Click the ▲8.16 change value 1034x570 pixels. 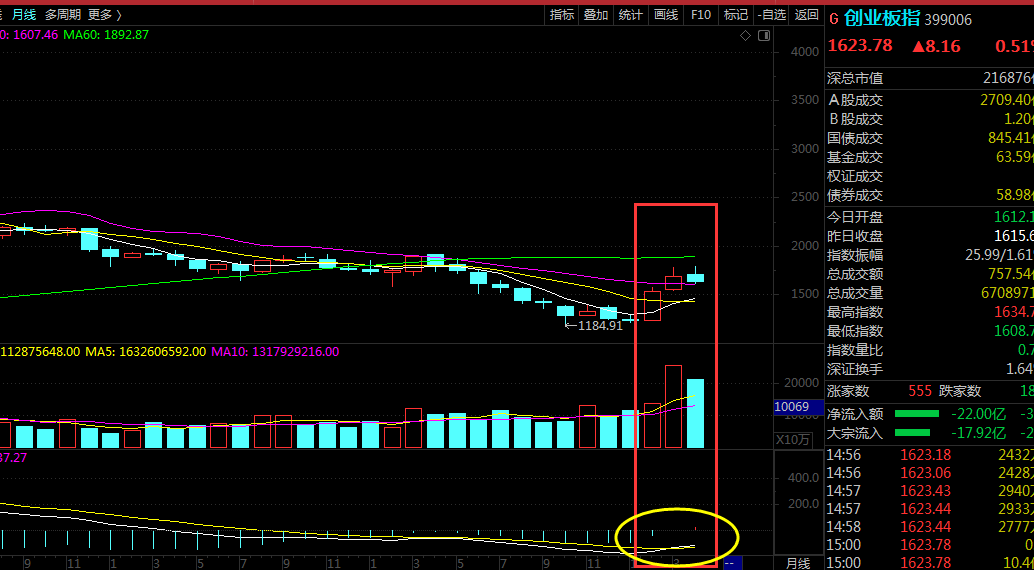(936, 46)
